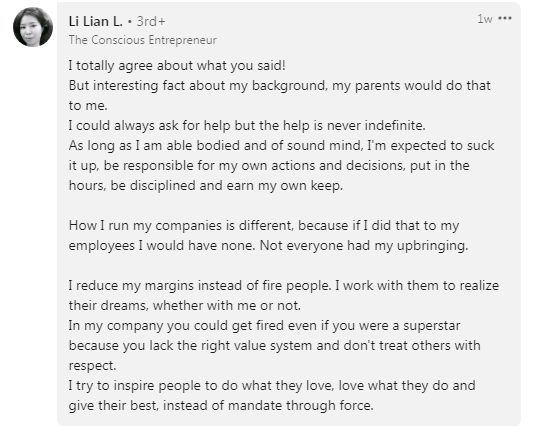
Task: Click the single word 'respect.' line
Action: coord(92,365)
